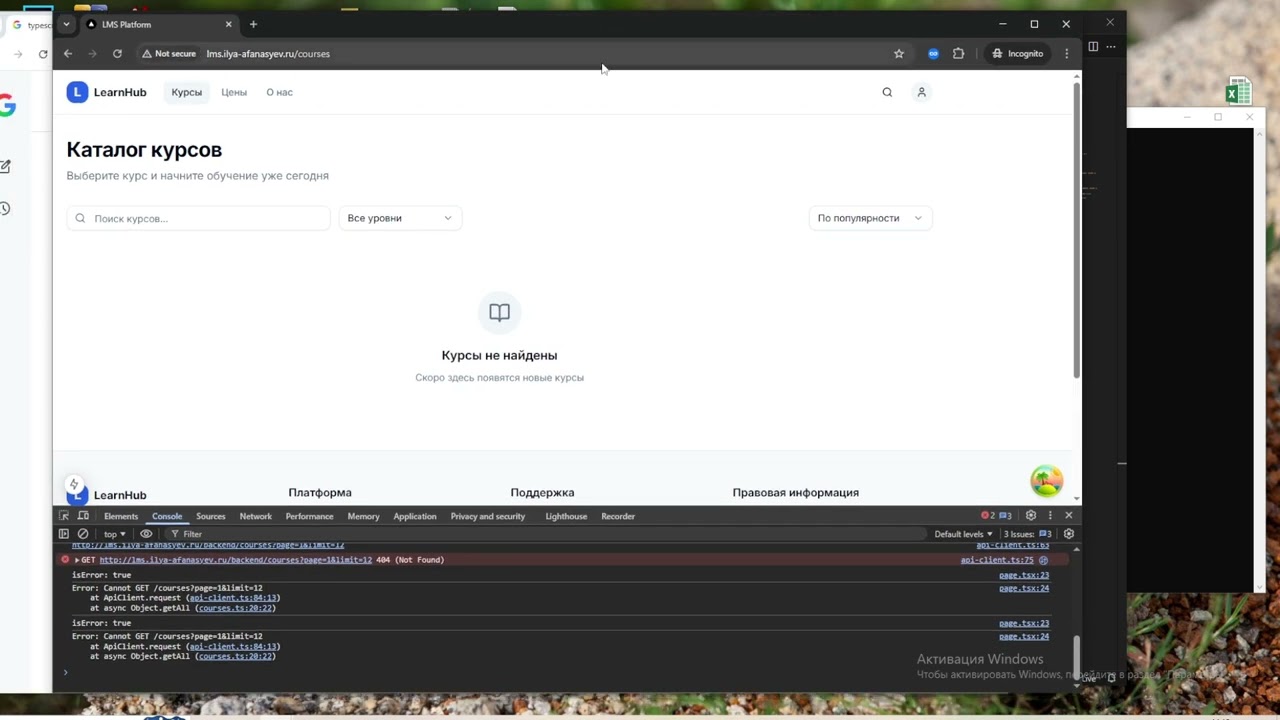Viewport: 1280px width, 720px height.
Task: Click Цены navigation item
Action: point(234,92)
